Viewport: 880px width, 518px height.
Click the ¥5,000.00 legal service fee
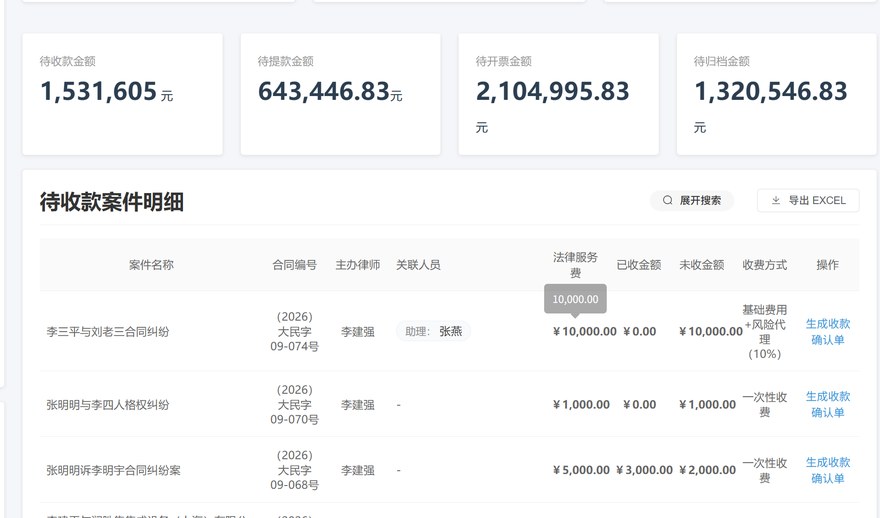coord(581,470)
